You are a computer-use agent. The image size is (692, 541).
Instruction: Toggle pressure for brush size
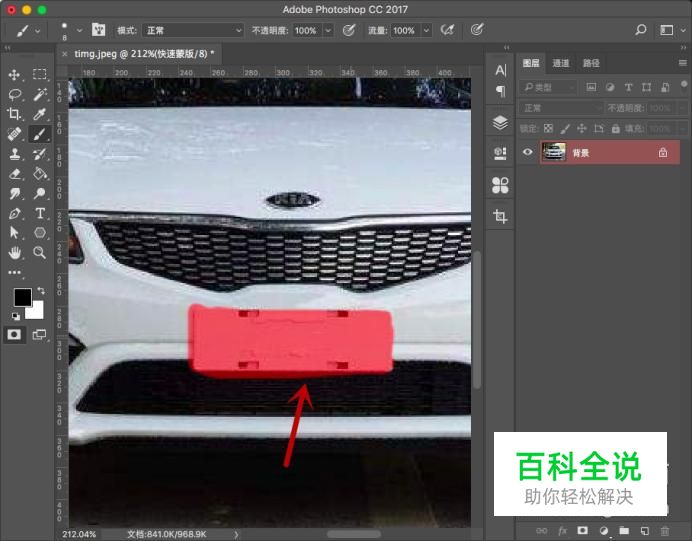pos(477,30)
